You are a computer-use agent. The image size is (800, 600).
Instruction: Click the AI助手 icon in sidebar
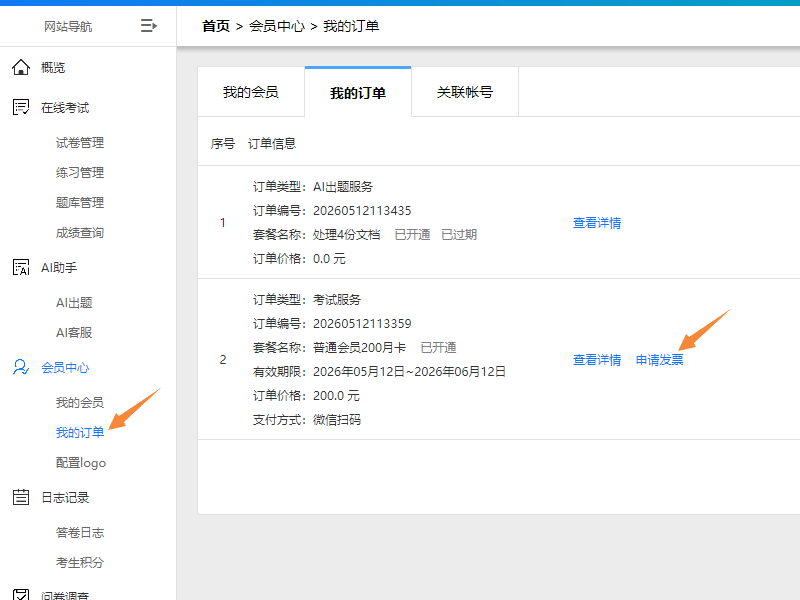click(21, 267)
